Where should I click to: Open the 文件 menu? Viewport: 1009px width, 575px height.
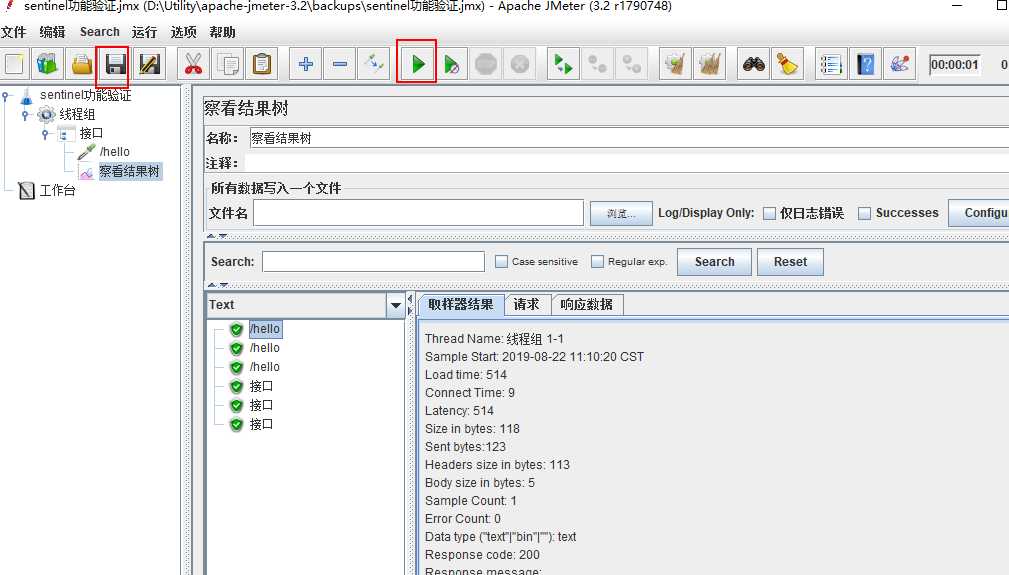(x=14, y=32)
